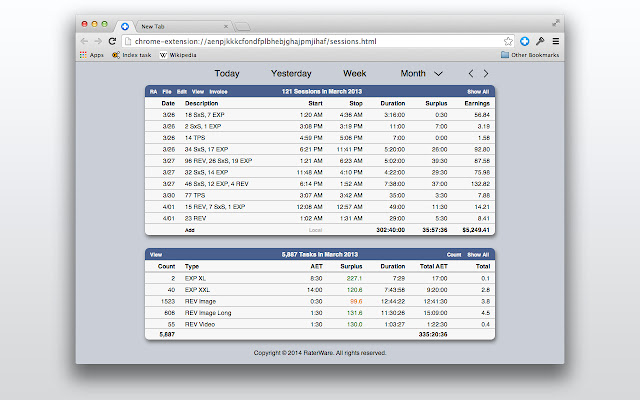The width and height of the screenshot is (640, 400).
Task: Click the bookmark star icon in address bar
Action: click(509, 41)
